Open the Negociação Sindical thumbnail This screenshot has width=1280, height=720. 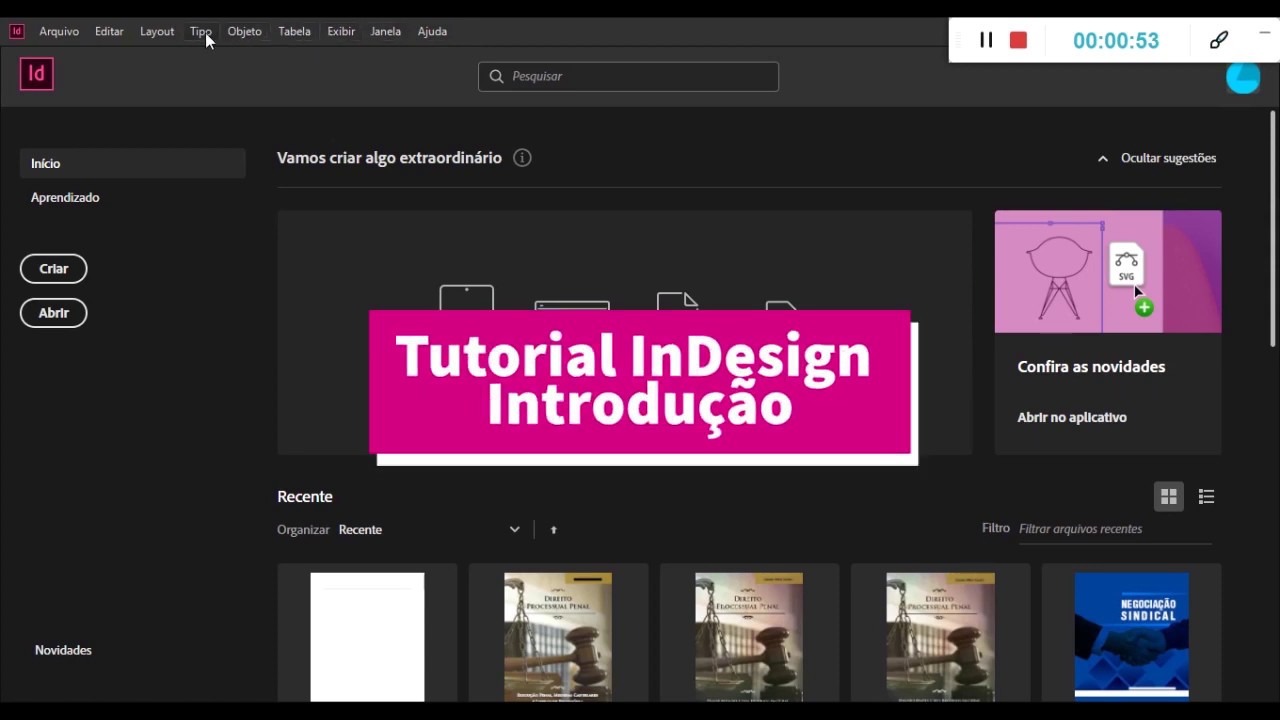point(1131,635)
